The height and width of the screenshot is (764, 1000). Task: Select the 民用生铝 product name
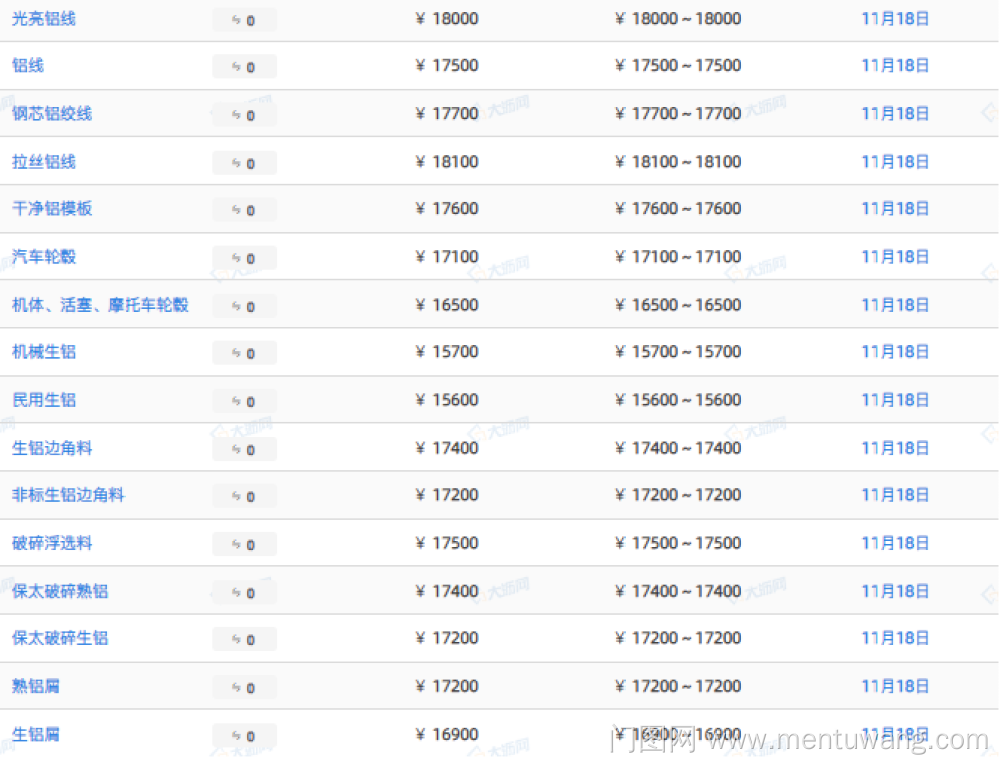coord(44,400)
